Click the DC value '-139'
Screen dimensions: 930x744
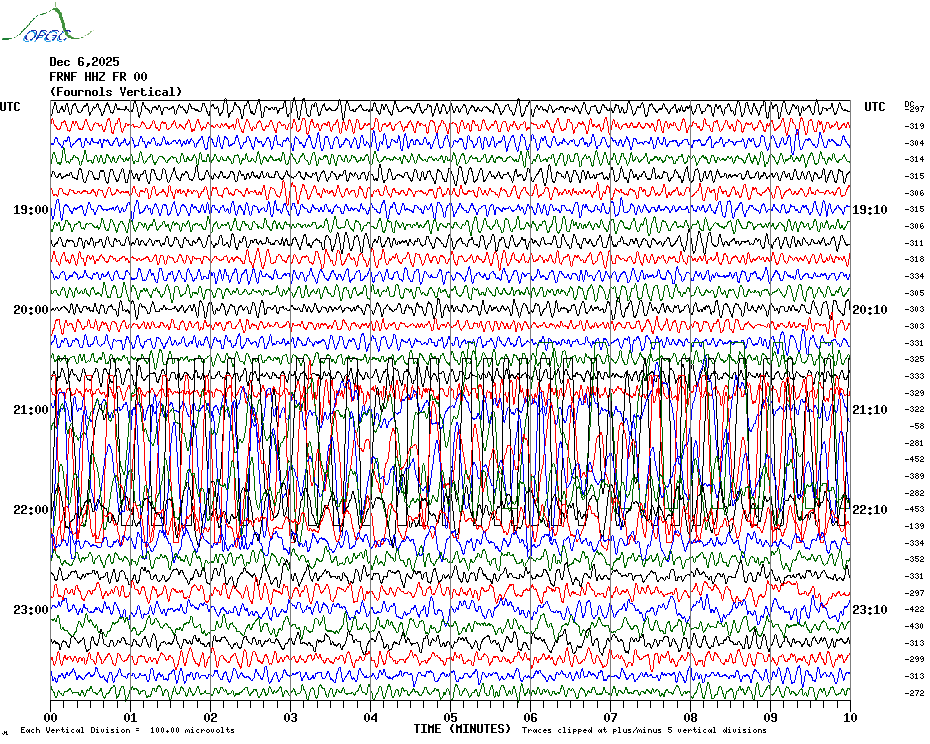[915, 526]
